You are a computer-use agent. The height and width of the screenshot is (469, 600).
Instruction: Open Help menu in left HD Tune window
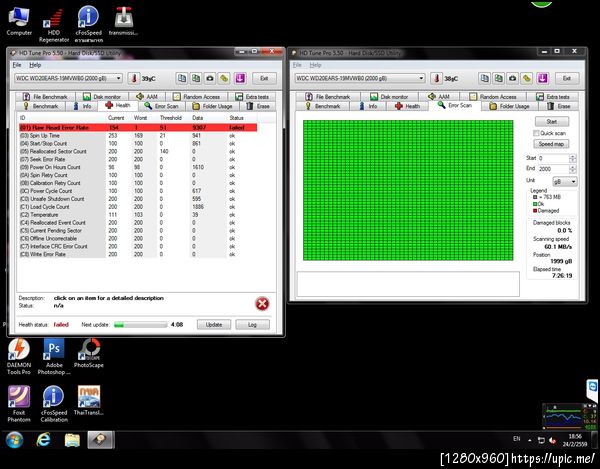click(35, 65)
